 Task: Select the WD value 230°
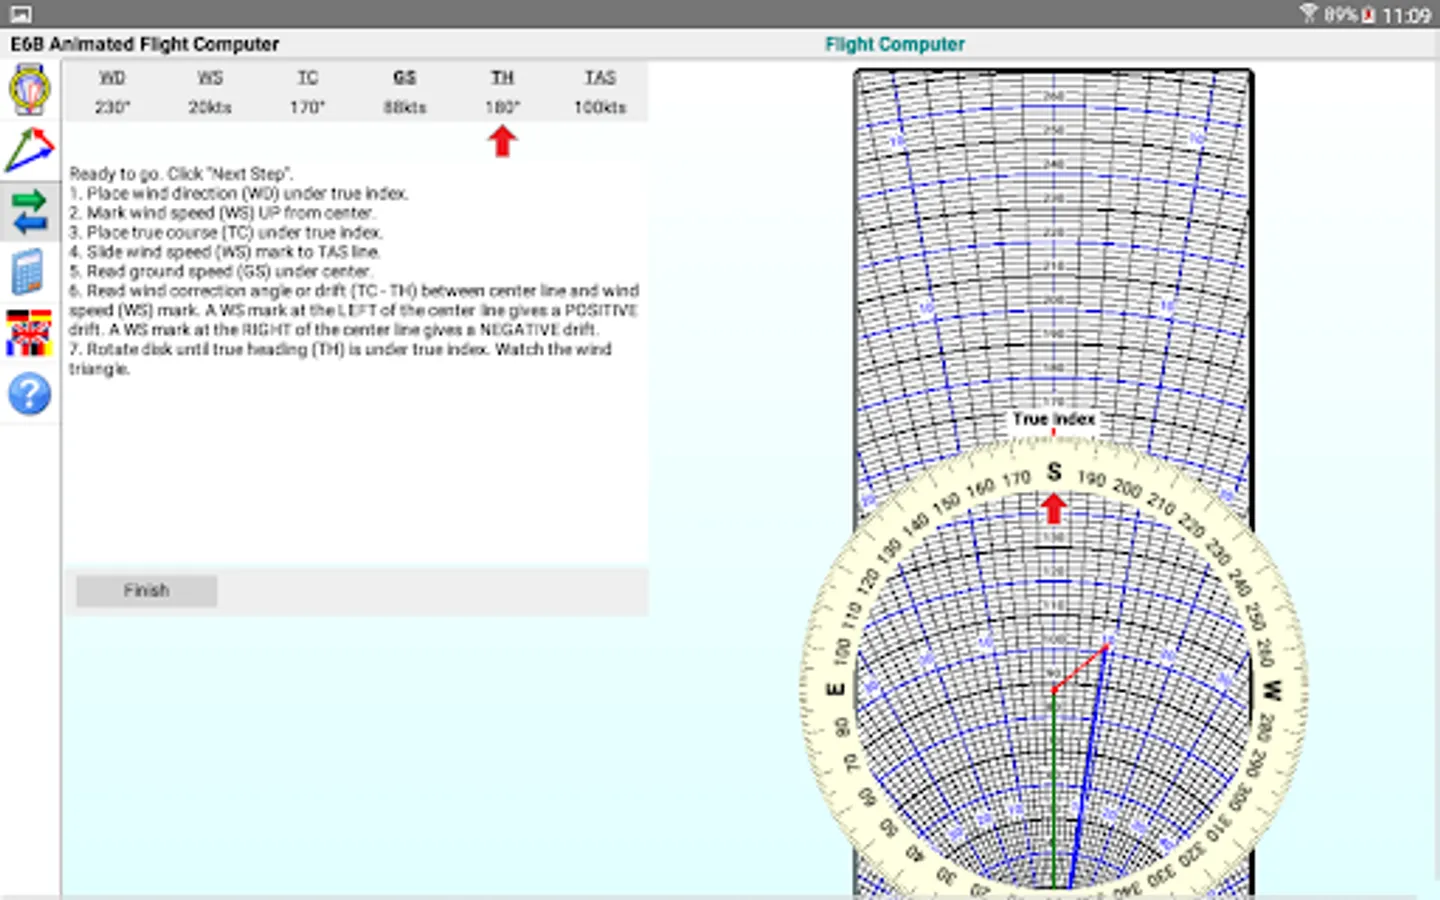(x=112, y=107)
